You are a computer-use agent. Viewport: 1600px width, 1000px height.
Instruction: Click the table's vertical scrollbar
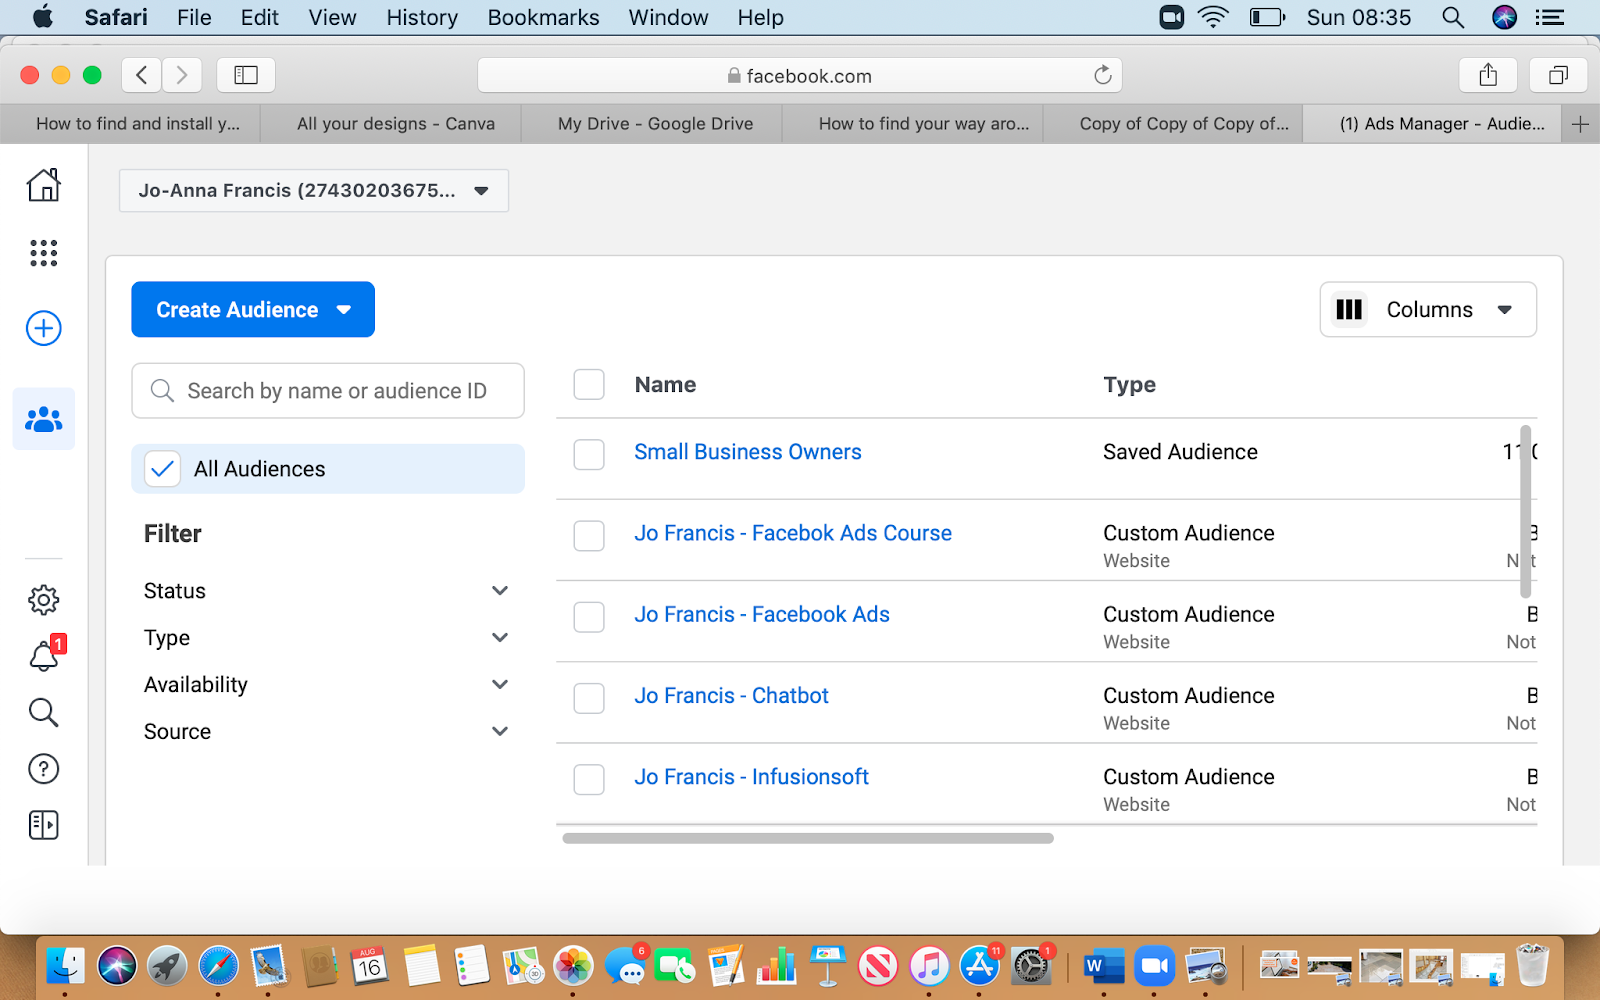(1525, 512)
